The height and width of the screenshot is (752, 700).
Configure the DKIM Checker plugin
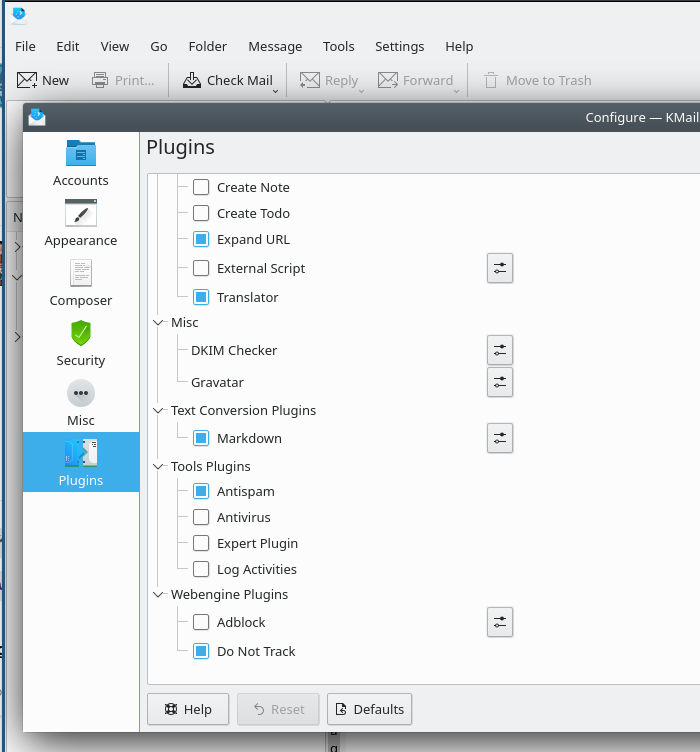500,350
